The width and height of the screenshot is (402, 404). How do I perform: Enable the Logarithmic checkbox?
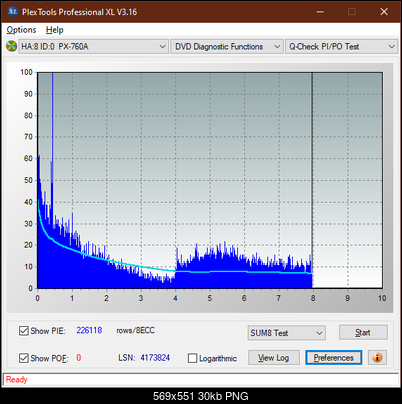[192, 358]
